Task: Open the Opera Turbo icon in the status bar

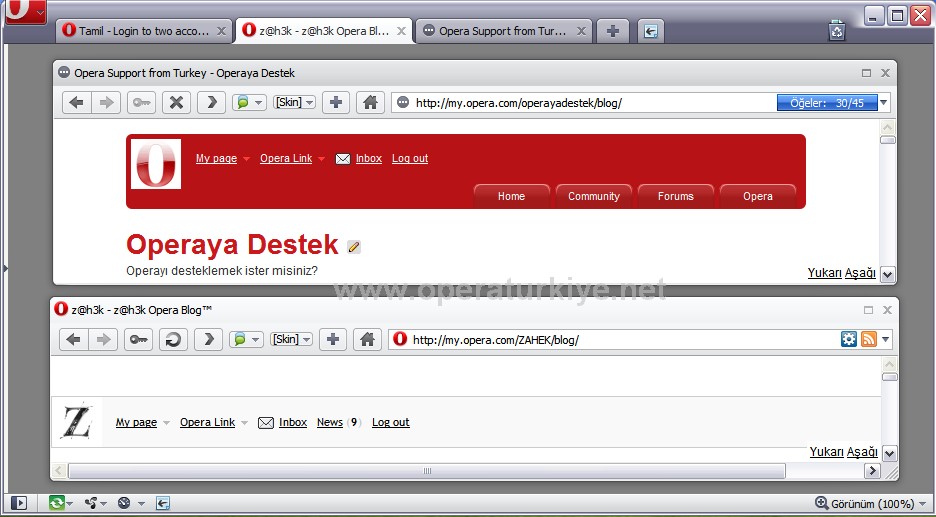Action: point(124,503)
